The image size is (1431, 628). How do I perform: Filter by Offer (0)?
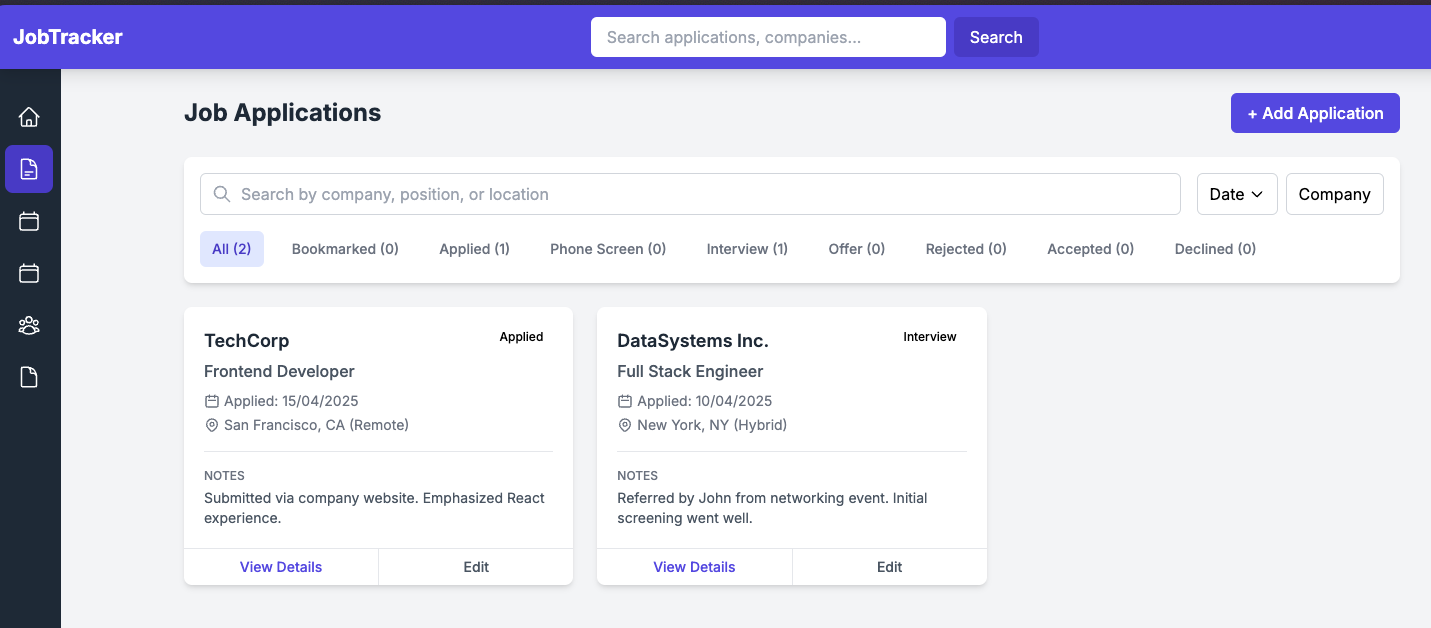(857, 249)
